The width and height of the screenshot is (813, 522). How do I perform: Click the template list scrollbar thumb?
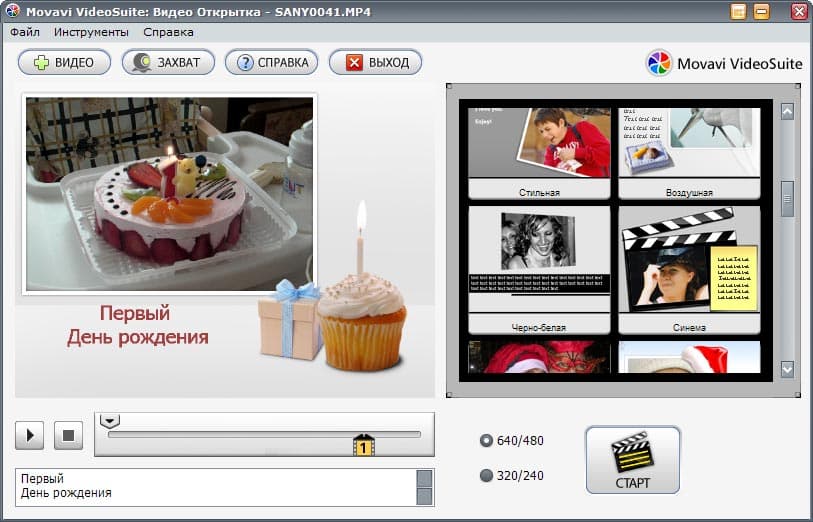click(x=787, y=199)
